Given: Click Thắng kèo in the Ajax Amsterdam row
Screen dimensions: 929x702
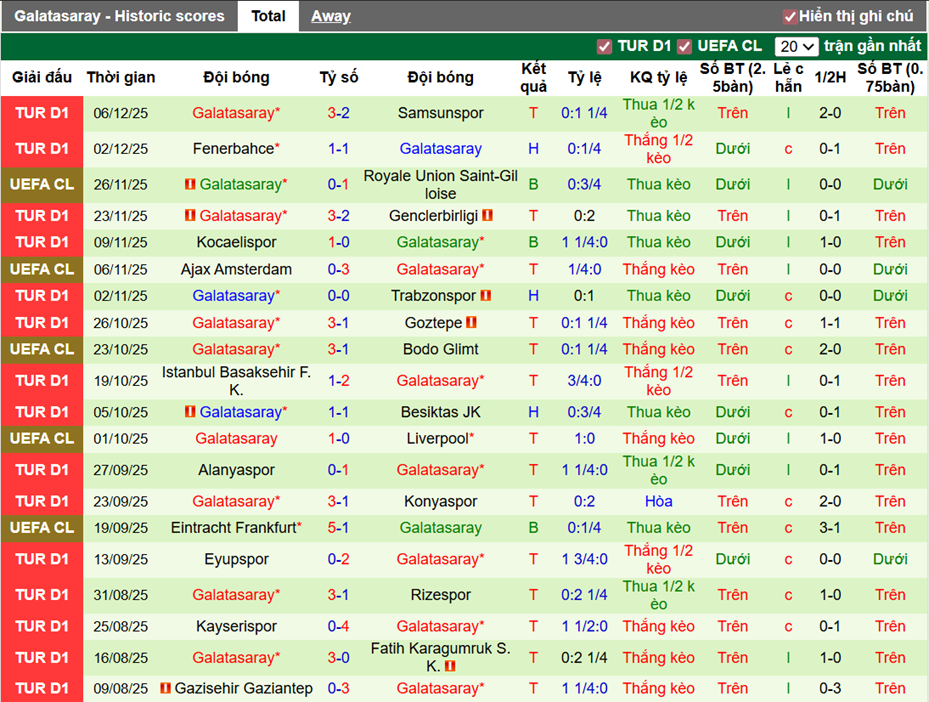Looking at the screenshot, I should (658, 269).
